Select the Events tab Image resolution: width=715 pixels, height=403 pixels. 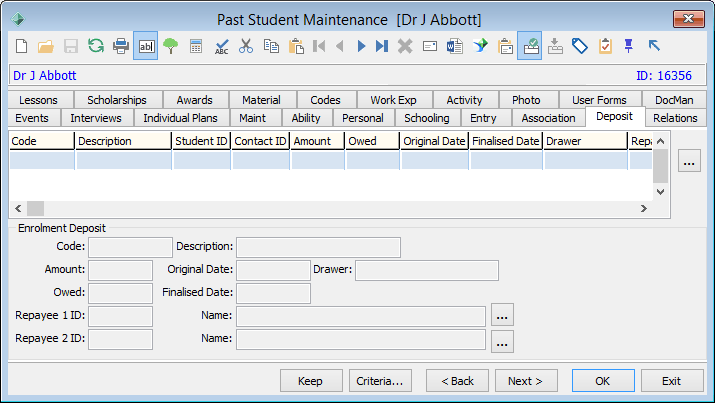point(32,118)
